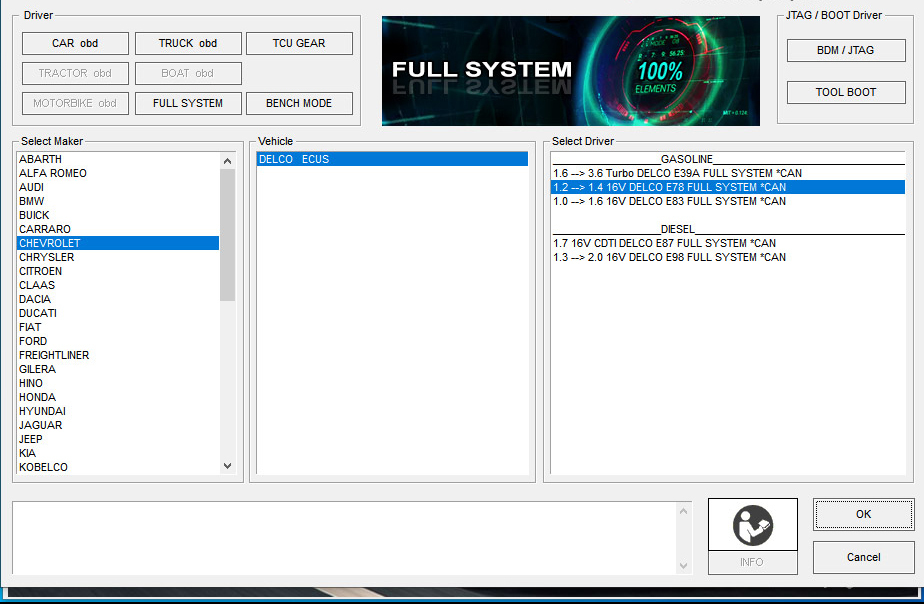The image size is (924, 604).
Task: Choose 1.6 16V DELCO E83 driver
Action: [x=728, y=202]
